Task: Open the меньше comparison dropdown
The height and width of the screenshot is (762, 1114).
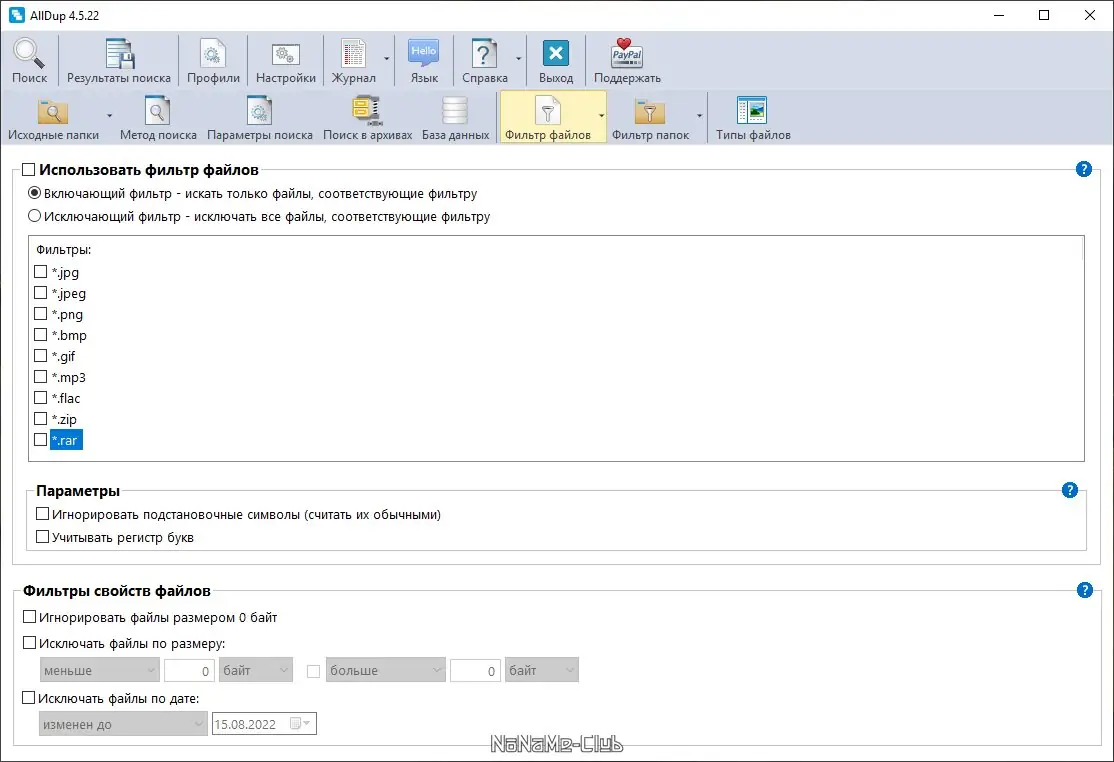Action: coord(99,670)
